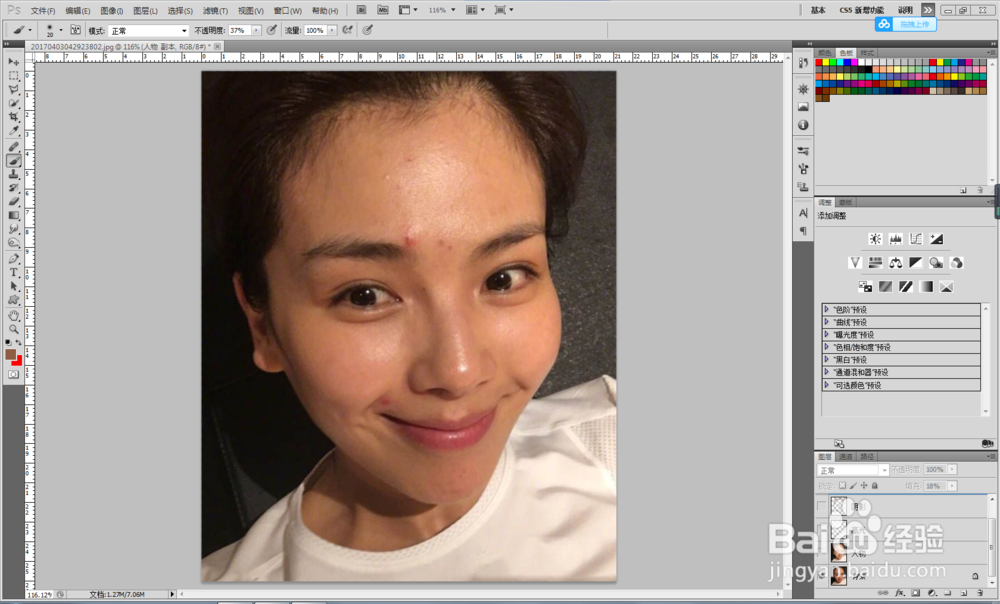
Task: Add Black and White adjustment layer
Action: (916, 262)
